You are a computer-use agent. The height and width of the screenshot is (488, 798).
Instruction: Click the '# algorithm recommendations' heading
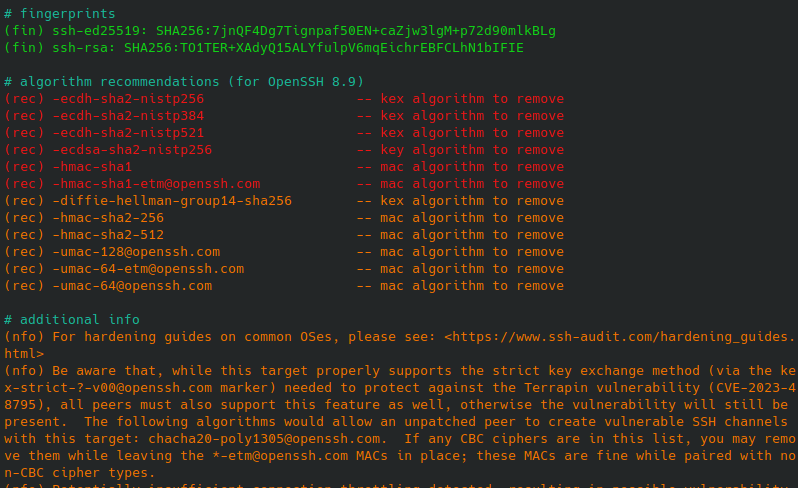(x=184, y=82)
